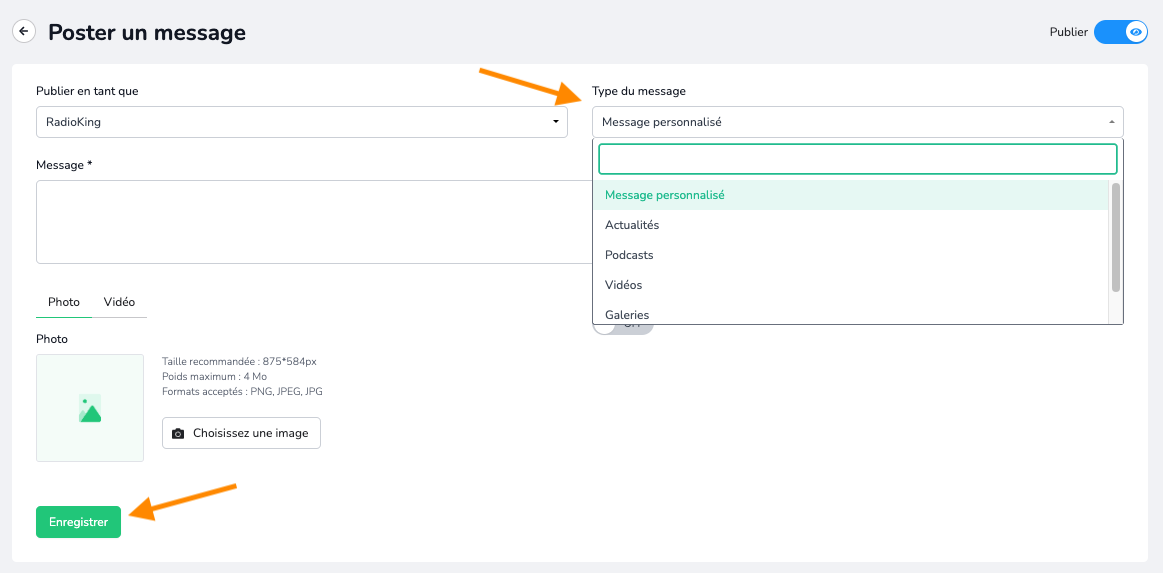Save with the Enregistrer button

(x=78, y=522)
